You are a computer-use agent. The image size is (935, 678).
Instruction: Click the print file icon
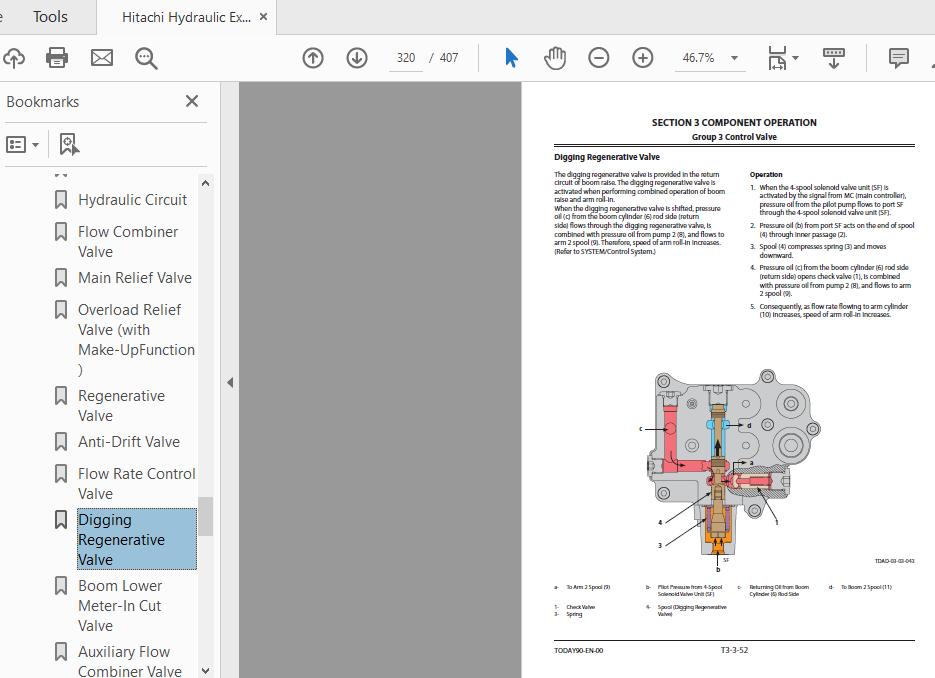(57, 58)
